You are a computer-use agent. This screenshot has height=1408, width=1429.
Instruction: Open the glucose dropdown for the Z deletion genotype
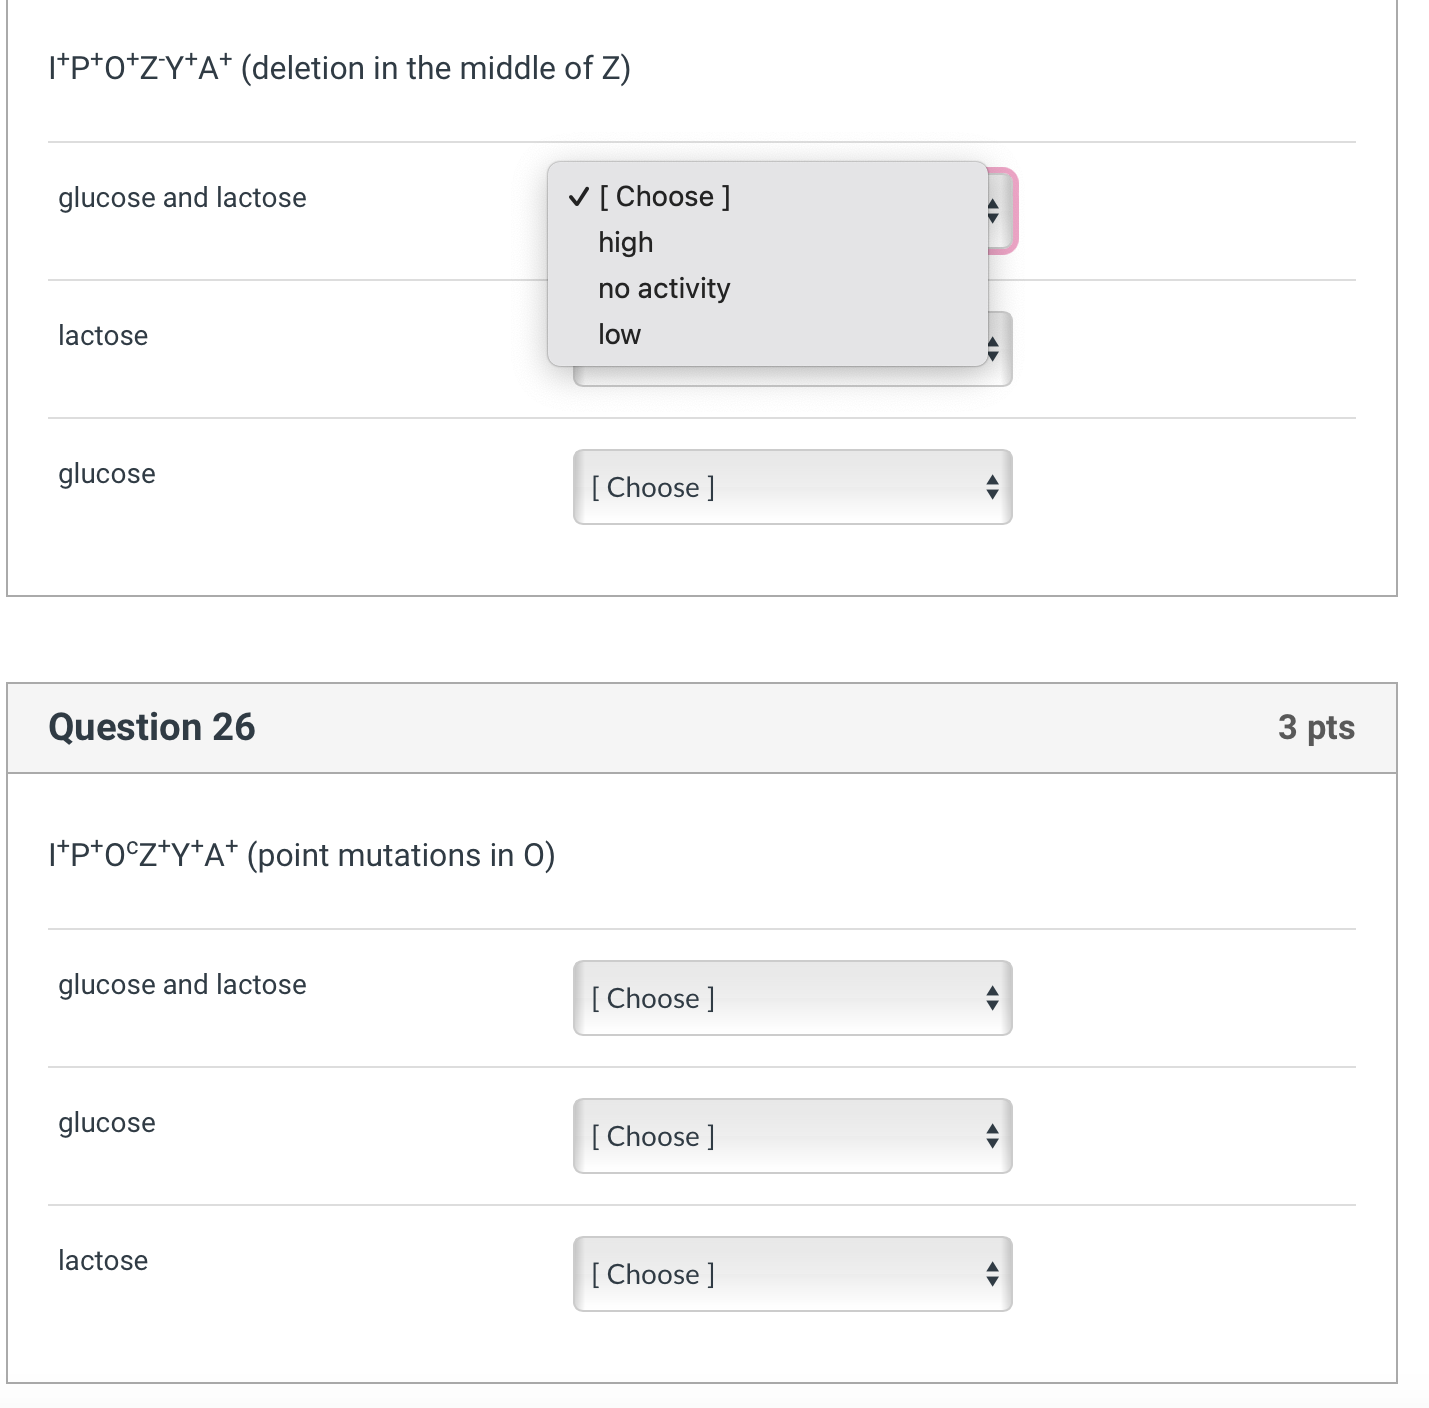[x=792, y=488]
